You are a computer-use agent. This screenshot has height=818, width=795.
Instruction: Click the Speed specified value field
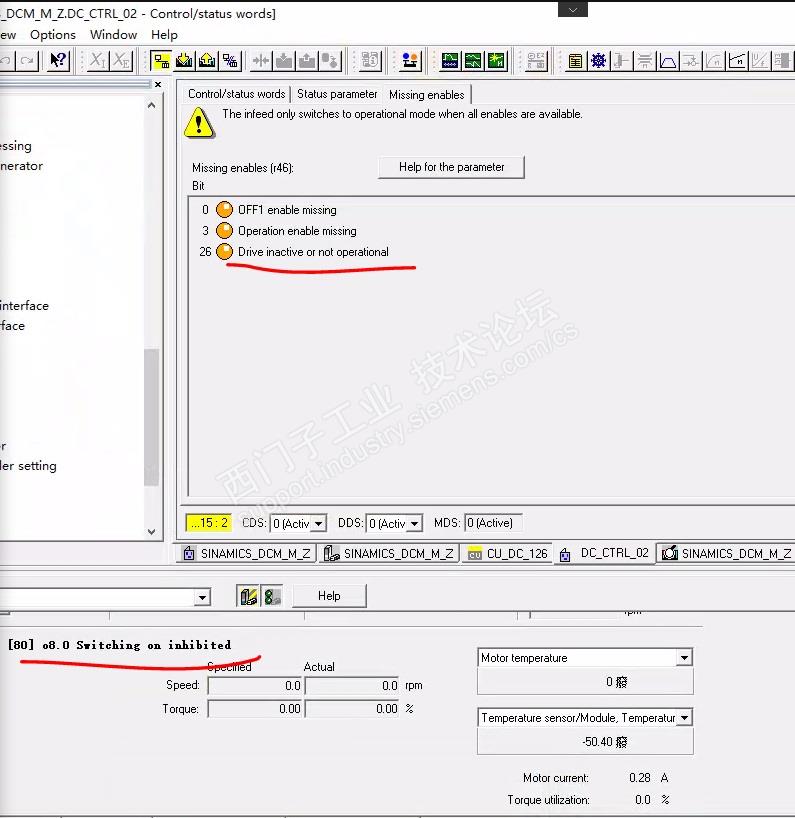click(255, 685)
